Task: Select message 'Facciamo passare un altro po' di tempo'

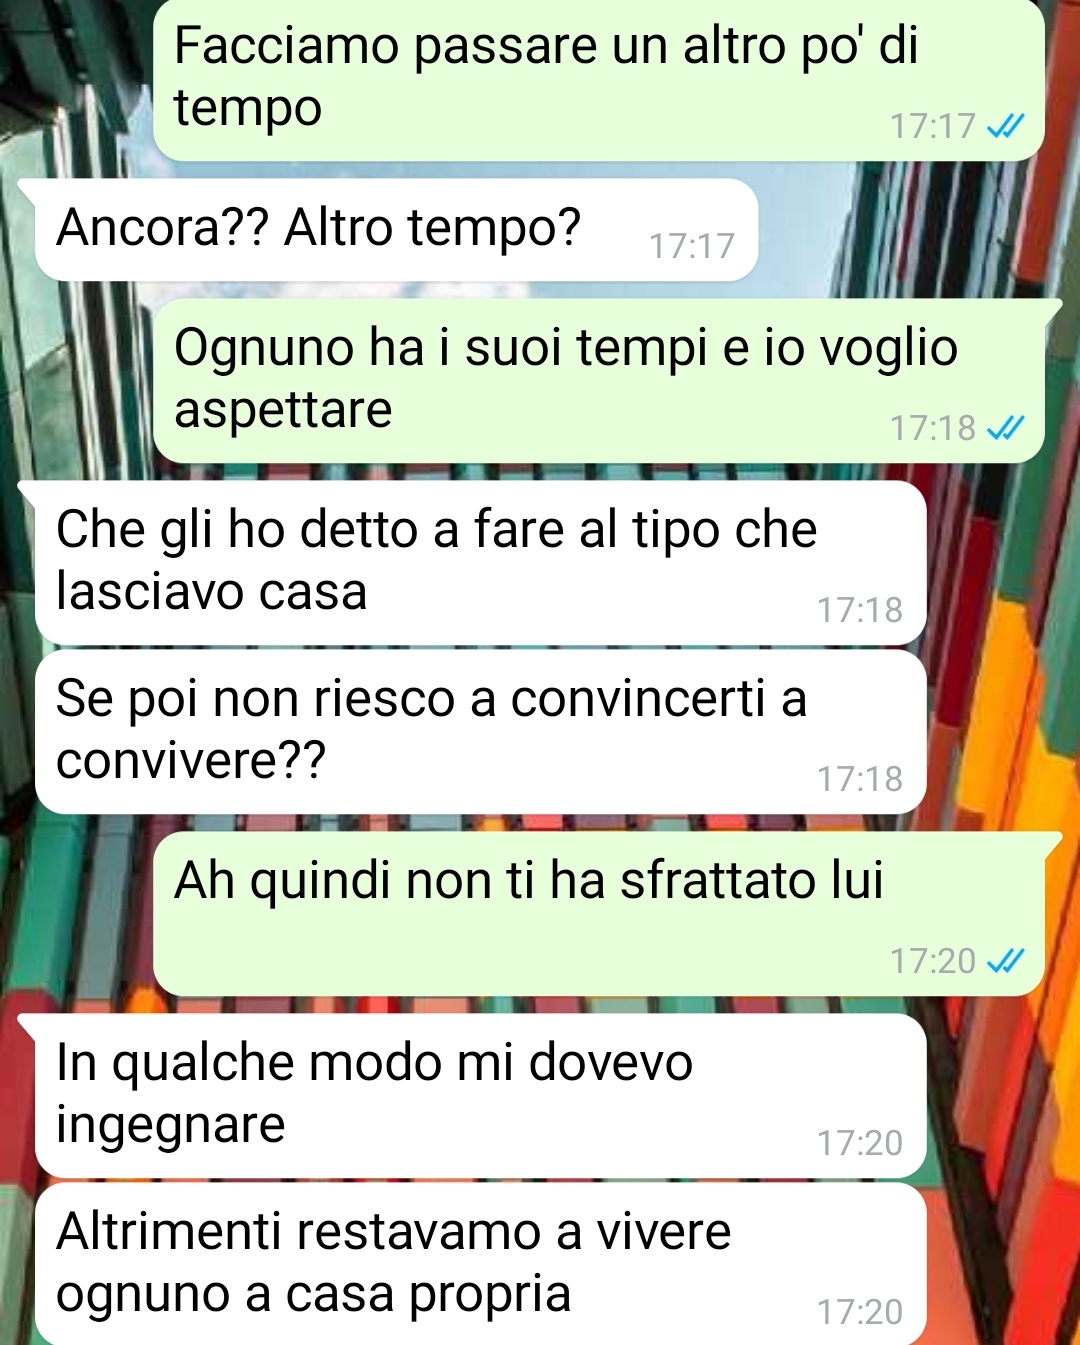Action: click(x=599, y=79)
